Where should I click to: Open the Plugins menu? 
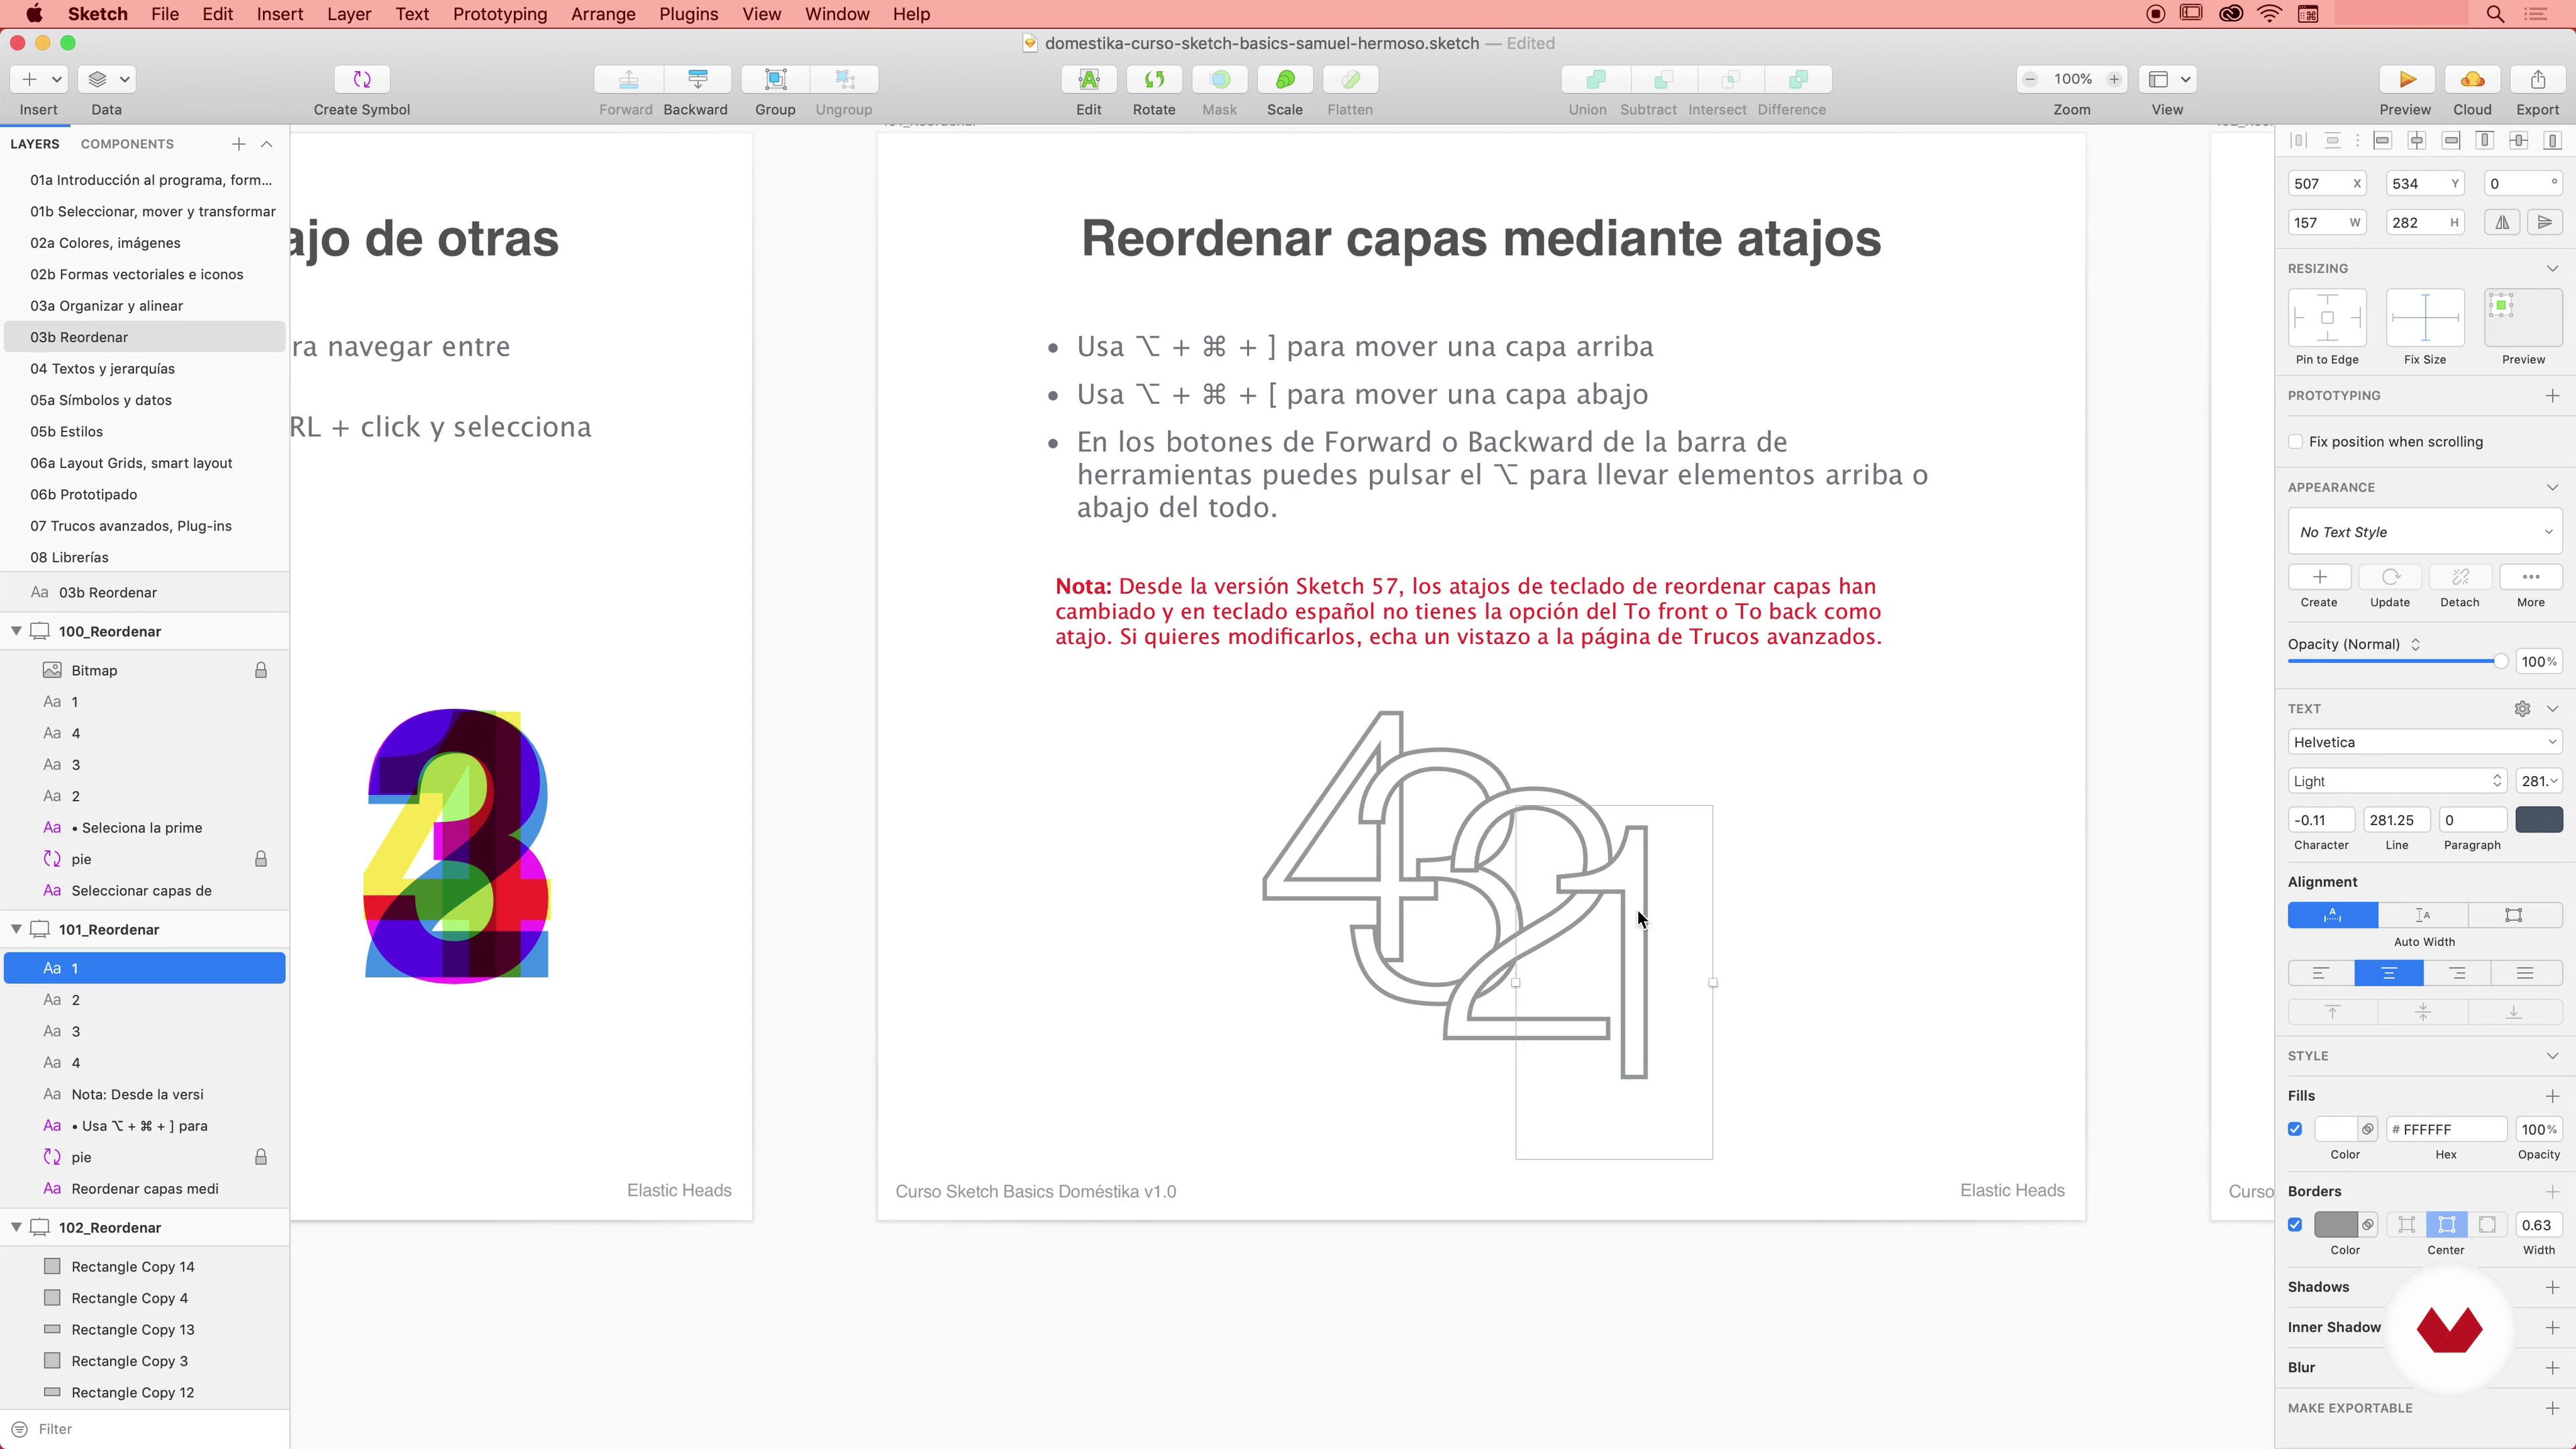(688, 14)
